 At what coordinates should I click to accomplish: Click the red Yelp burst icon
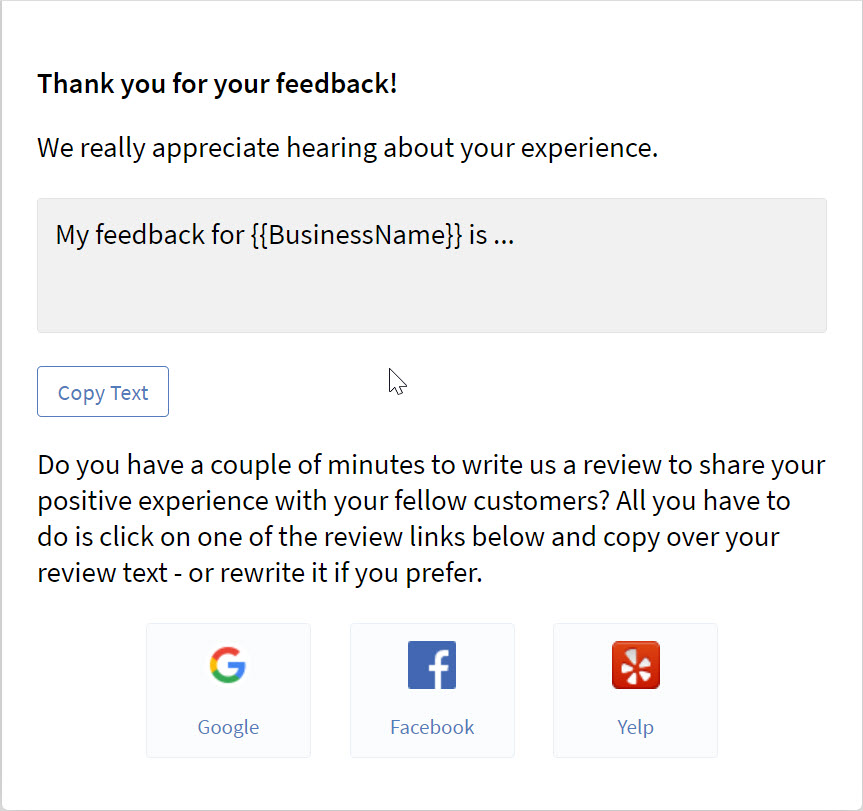(636, 665)
